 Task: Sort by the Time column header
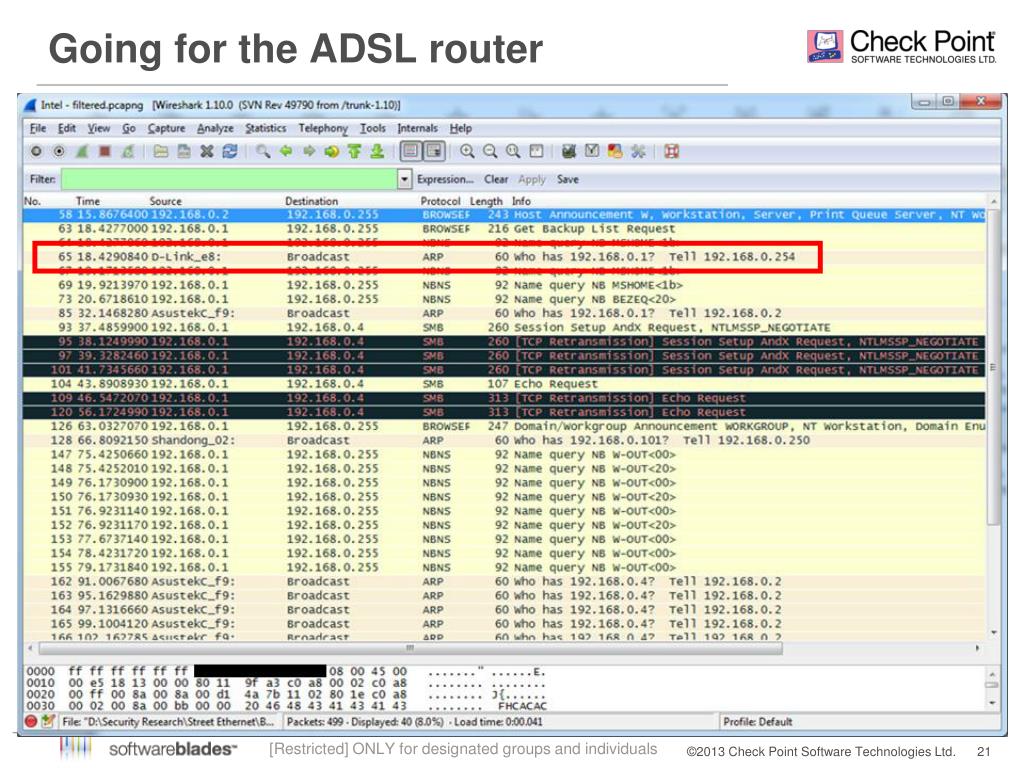88,201
